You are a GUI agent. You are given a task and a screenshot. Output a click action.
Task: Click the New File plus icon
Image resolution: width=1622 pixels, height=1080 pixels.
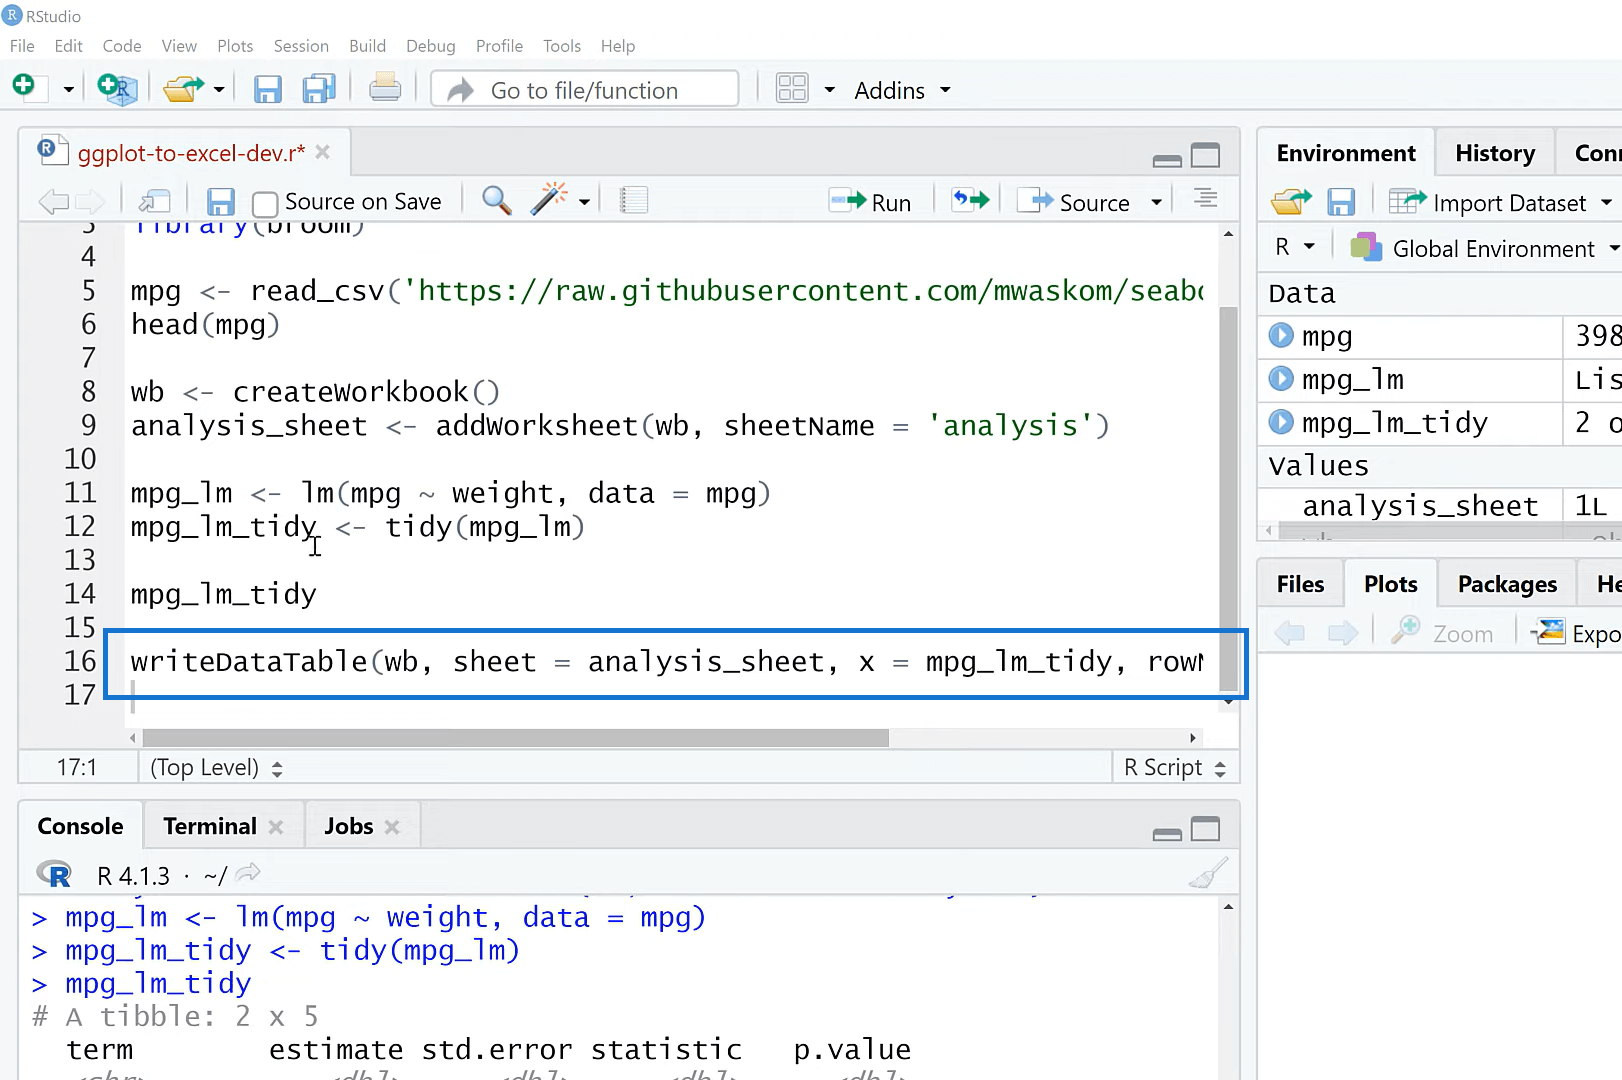pyautogui.click(x=25, y=88)
